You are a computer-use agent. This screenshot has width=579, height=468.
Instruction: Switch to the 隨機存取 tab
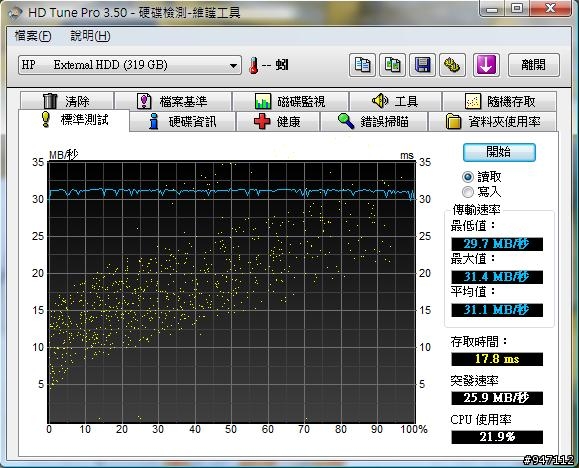coord(500,101)
